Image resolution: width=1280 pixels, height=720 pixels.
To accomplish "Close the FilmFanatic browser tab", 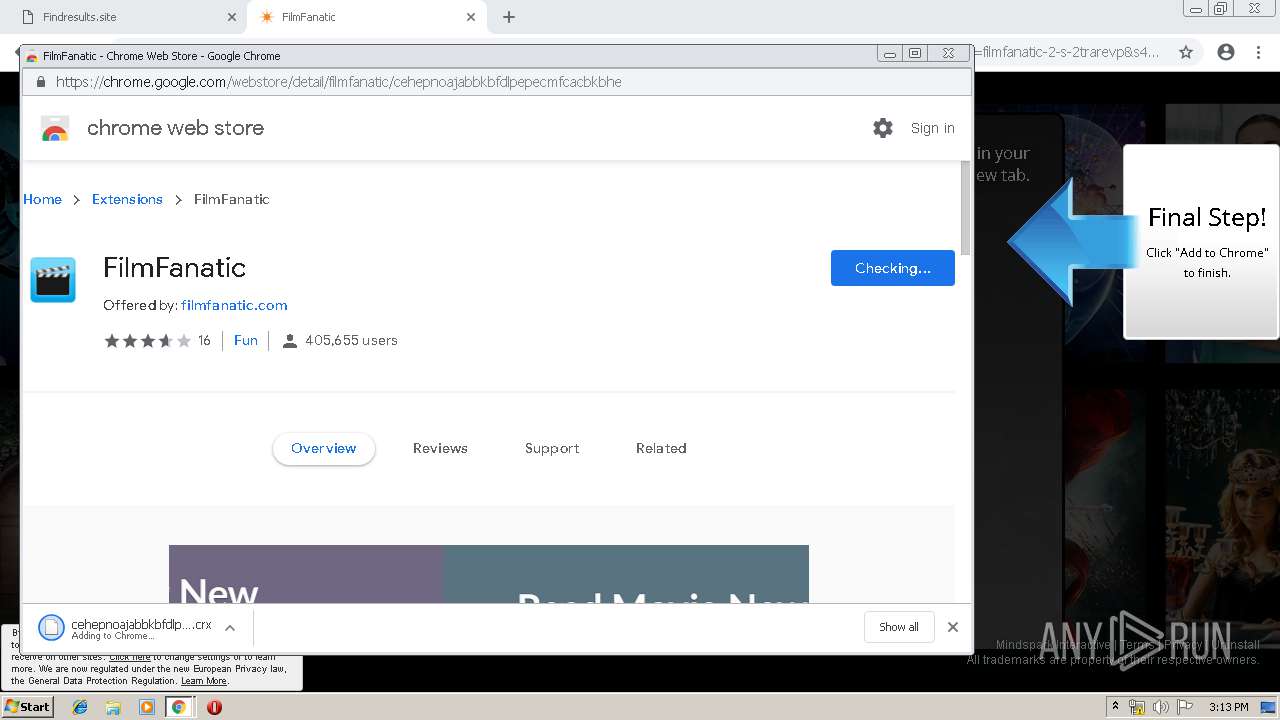I will tap(471, 17).
